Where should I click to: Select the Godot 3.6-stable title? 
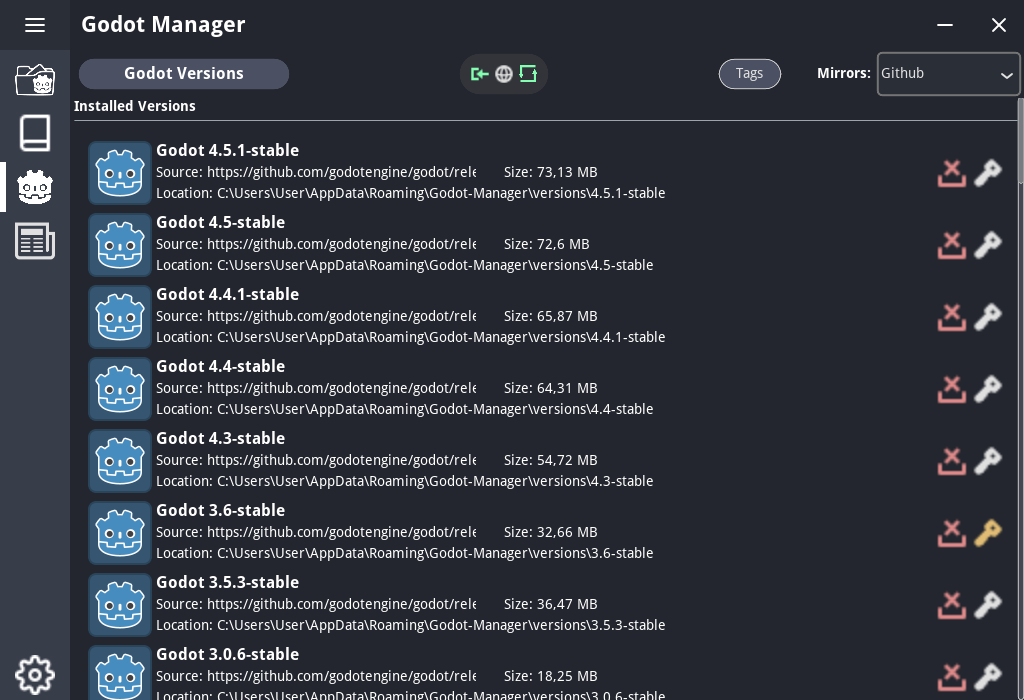pos(220,510)
